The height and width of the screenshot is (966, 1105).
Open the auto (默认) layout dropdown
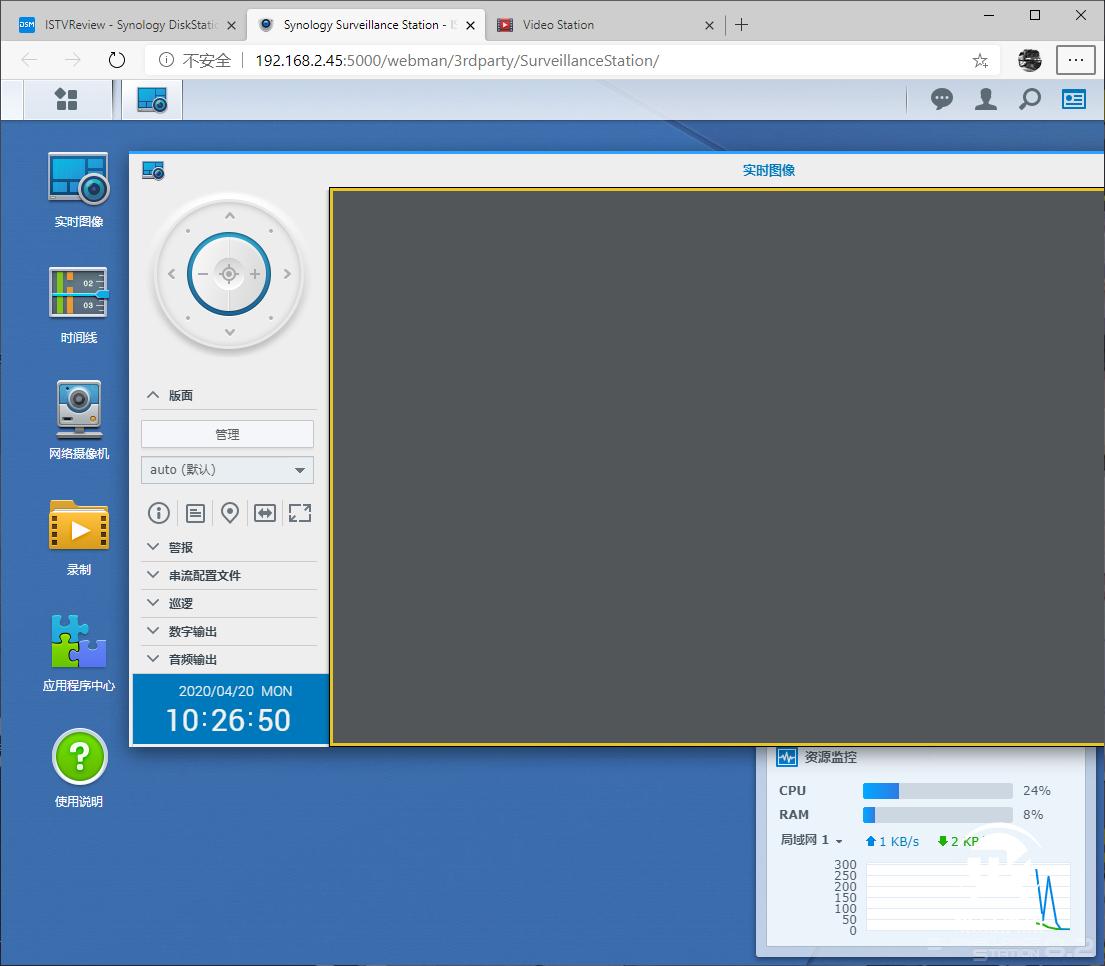pyautogui.click(x=227, y=470)
